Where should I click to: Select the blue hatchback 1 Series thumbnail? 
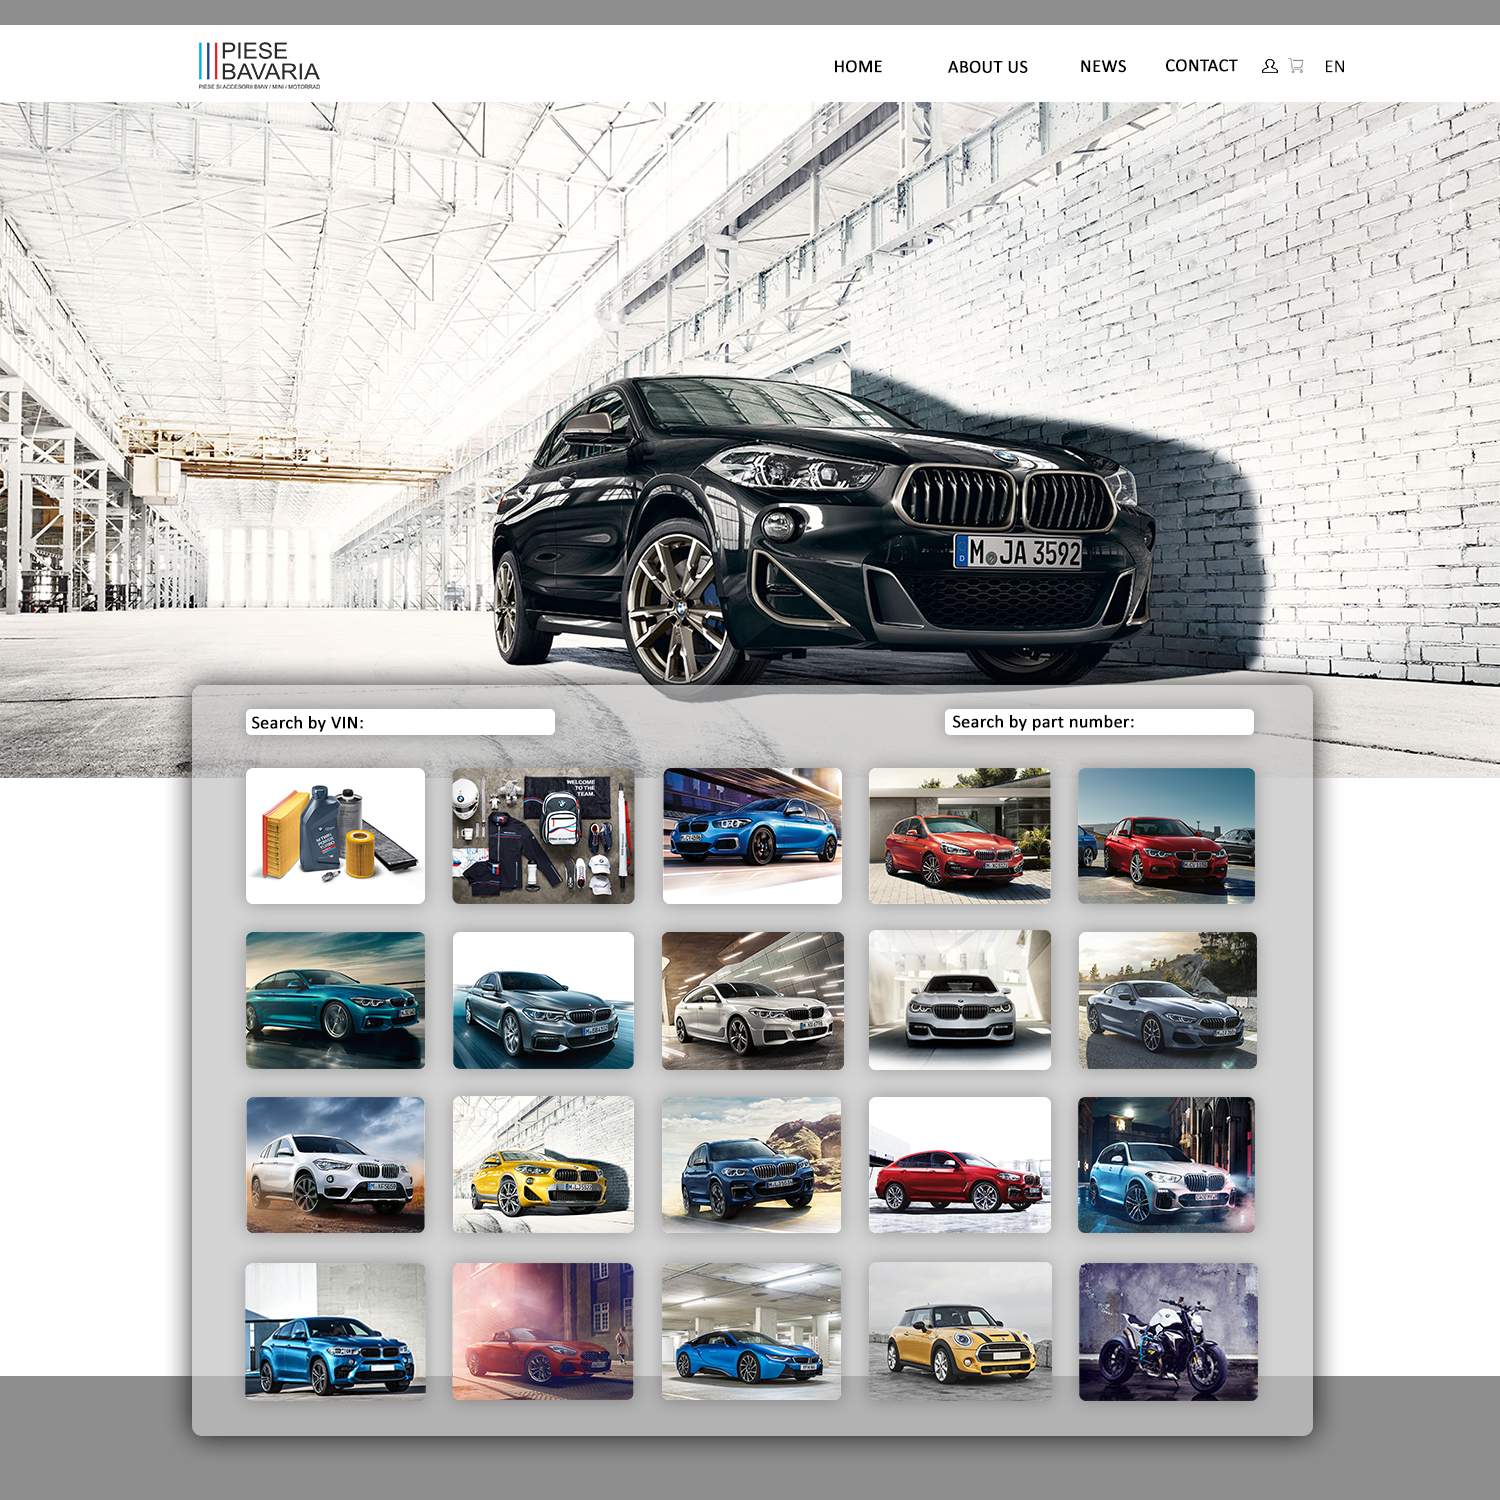[x=752, y=836]
